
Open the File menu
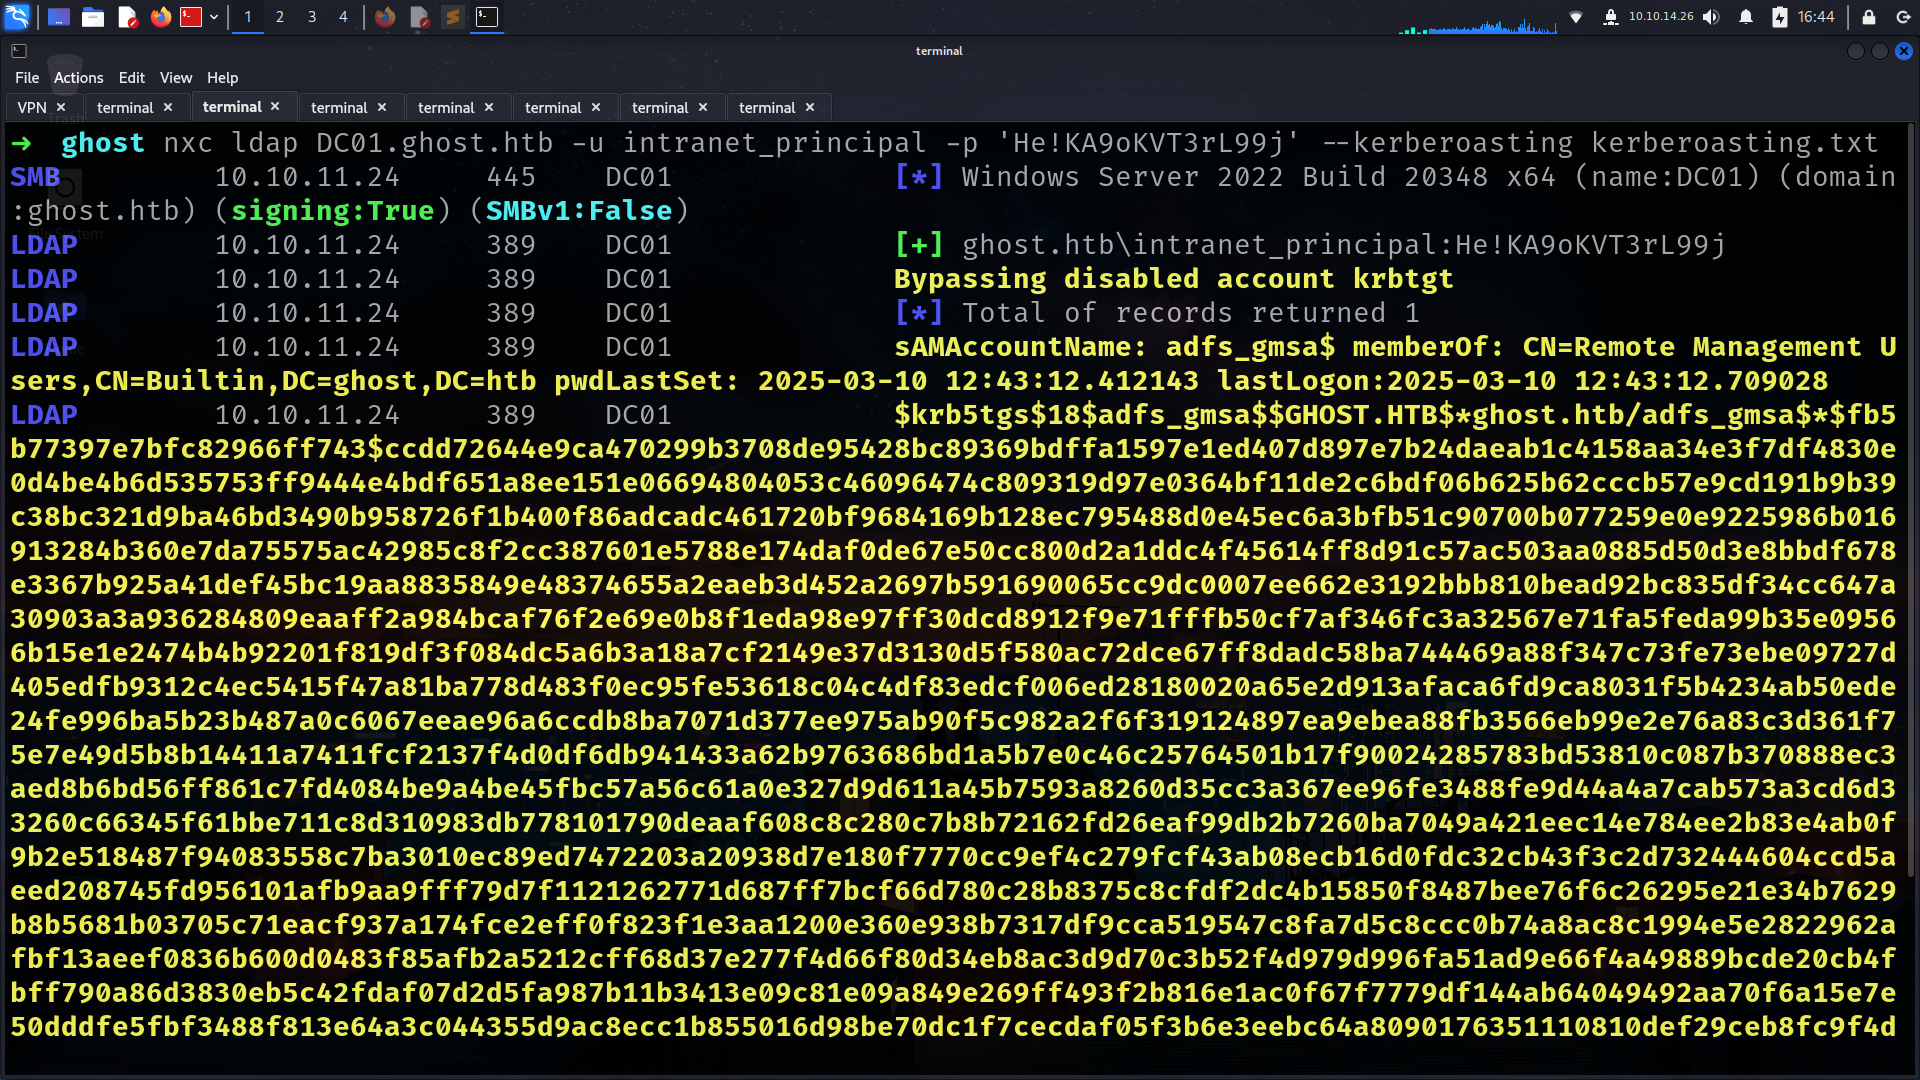(x=27, y=78)
